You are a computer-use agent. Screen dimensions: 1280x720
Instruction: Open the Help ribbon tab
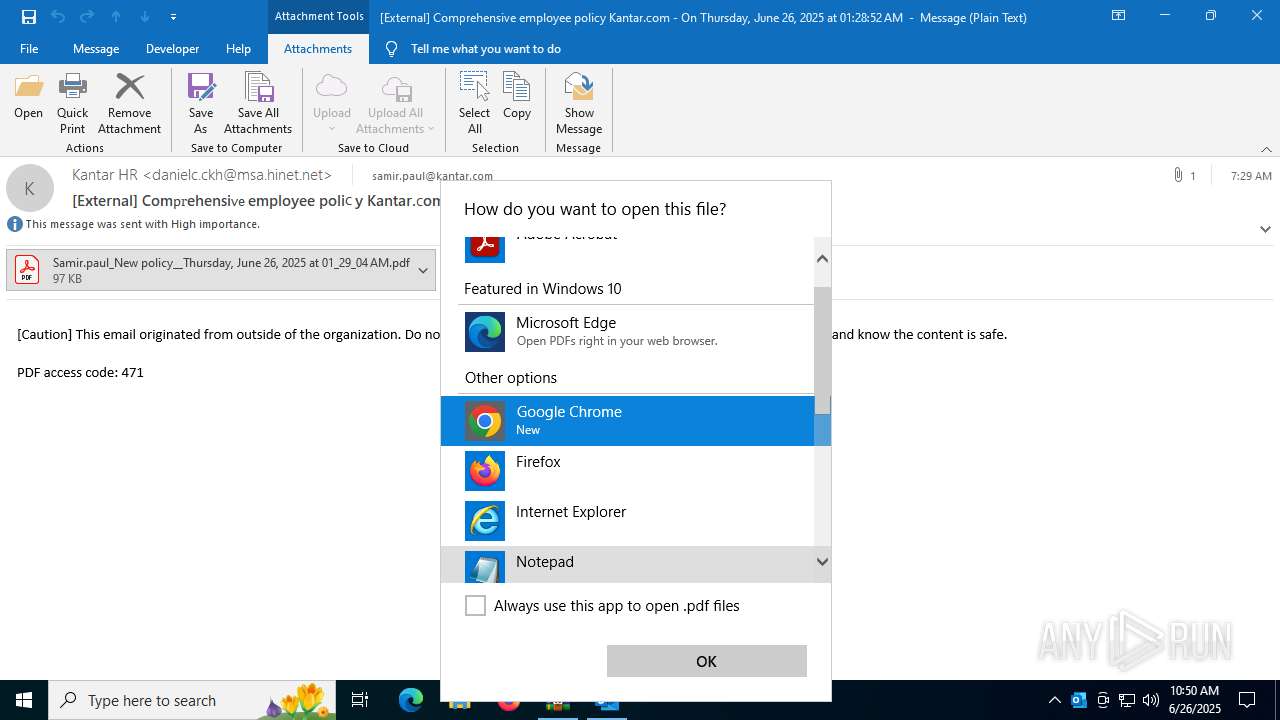238,48
